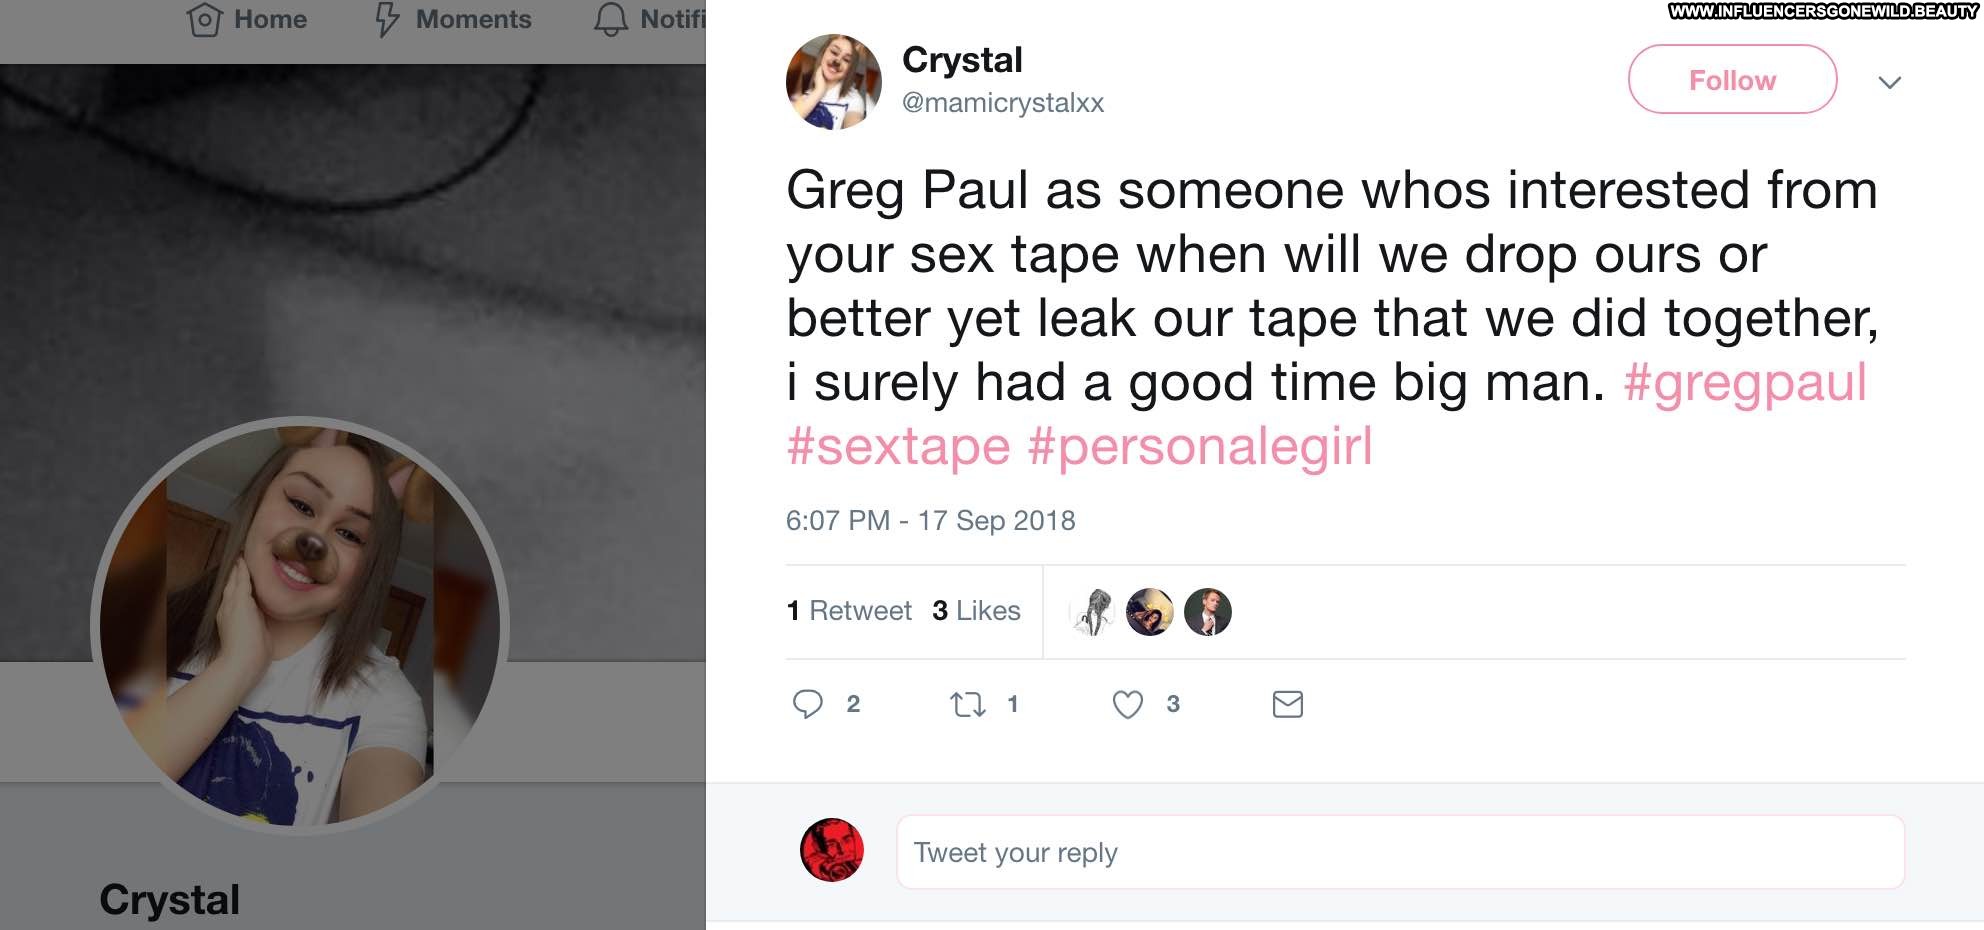Open the #gregpaul hashtag link
This screenshot has height=930, width=1984.
[x=1744, y=383]
